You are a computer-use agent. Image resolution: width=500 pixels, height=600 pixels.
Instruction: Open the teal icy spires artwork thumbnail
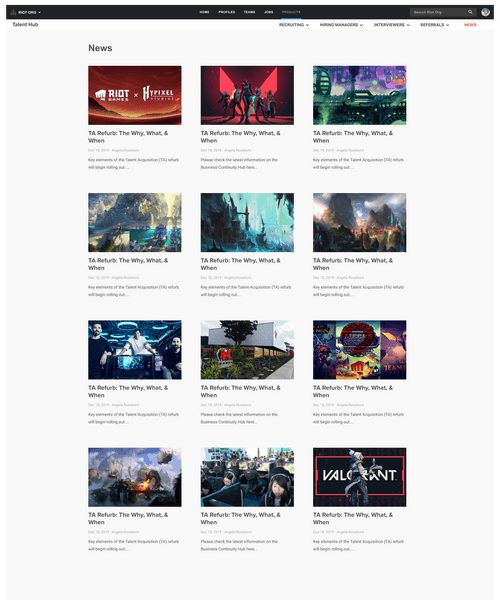[x=247, y=222]
